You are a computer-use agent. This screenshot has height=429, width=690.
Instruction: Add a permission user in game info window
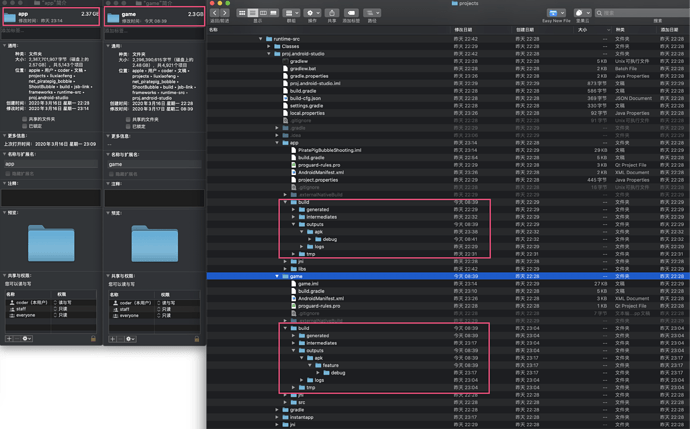113,339
